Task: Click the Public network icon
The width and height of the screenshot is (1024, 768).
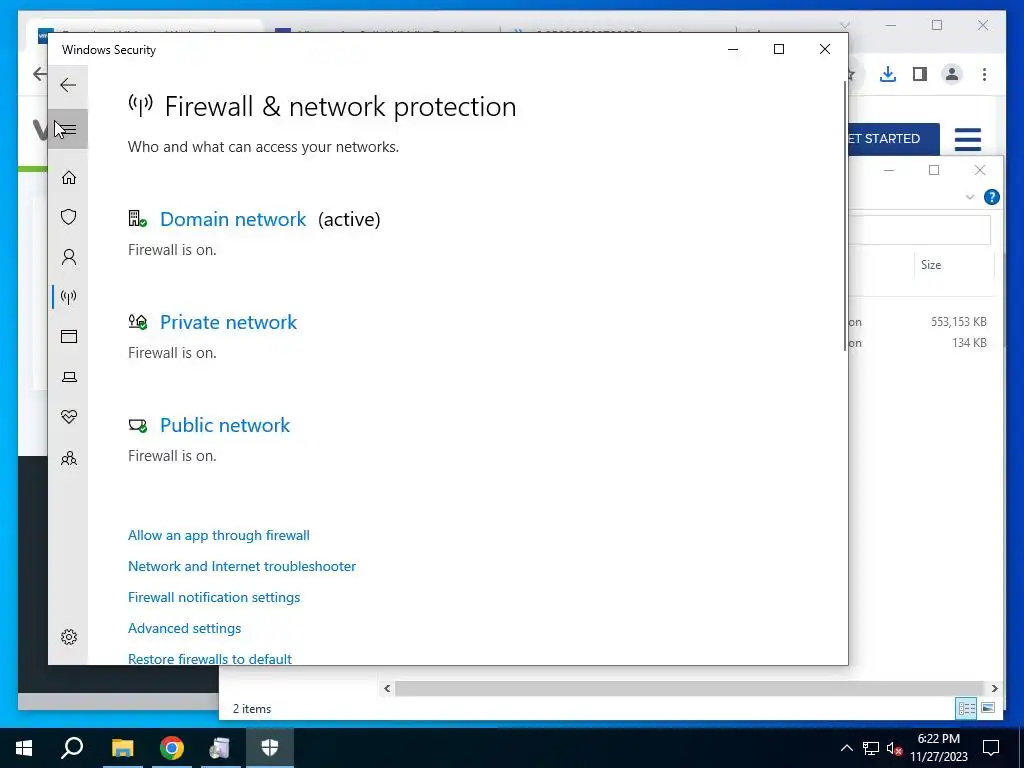Action: click(137, 426)
